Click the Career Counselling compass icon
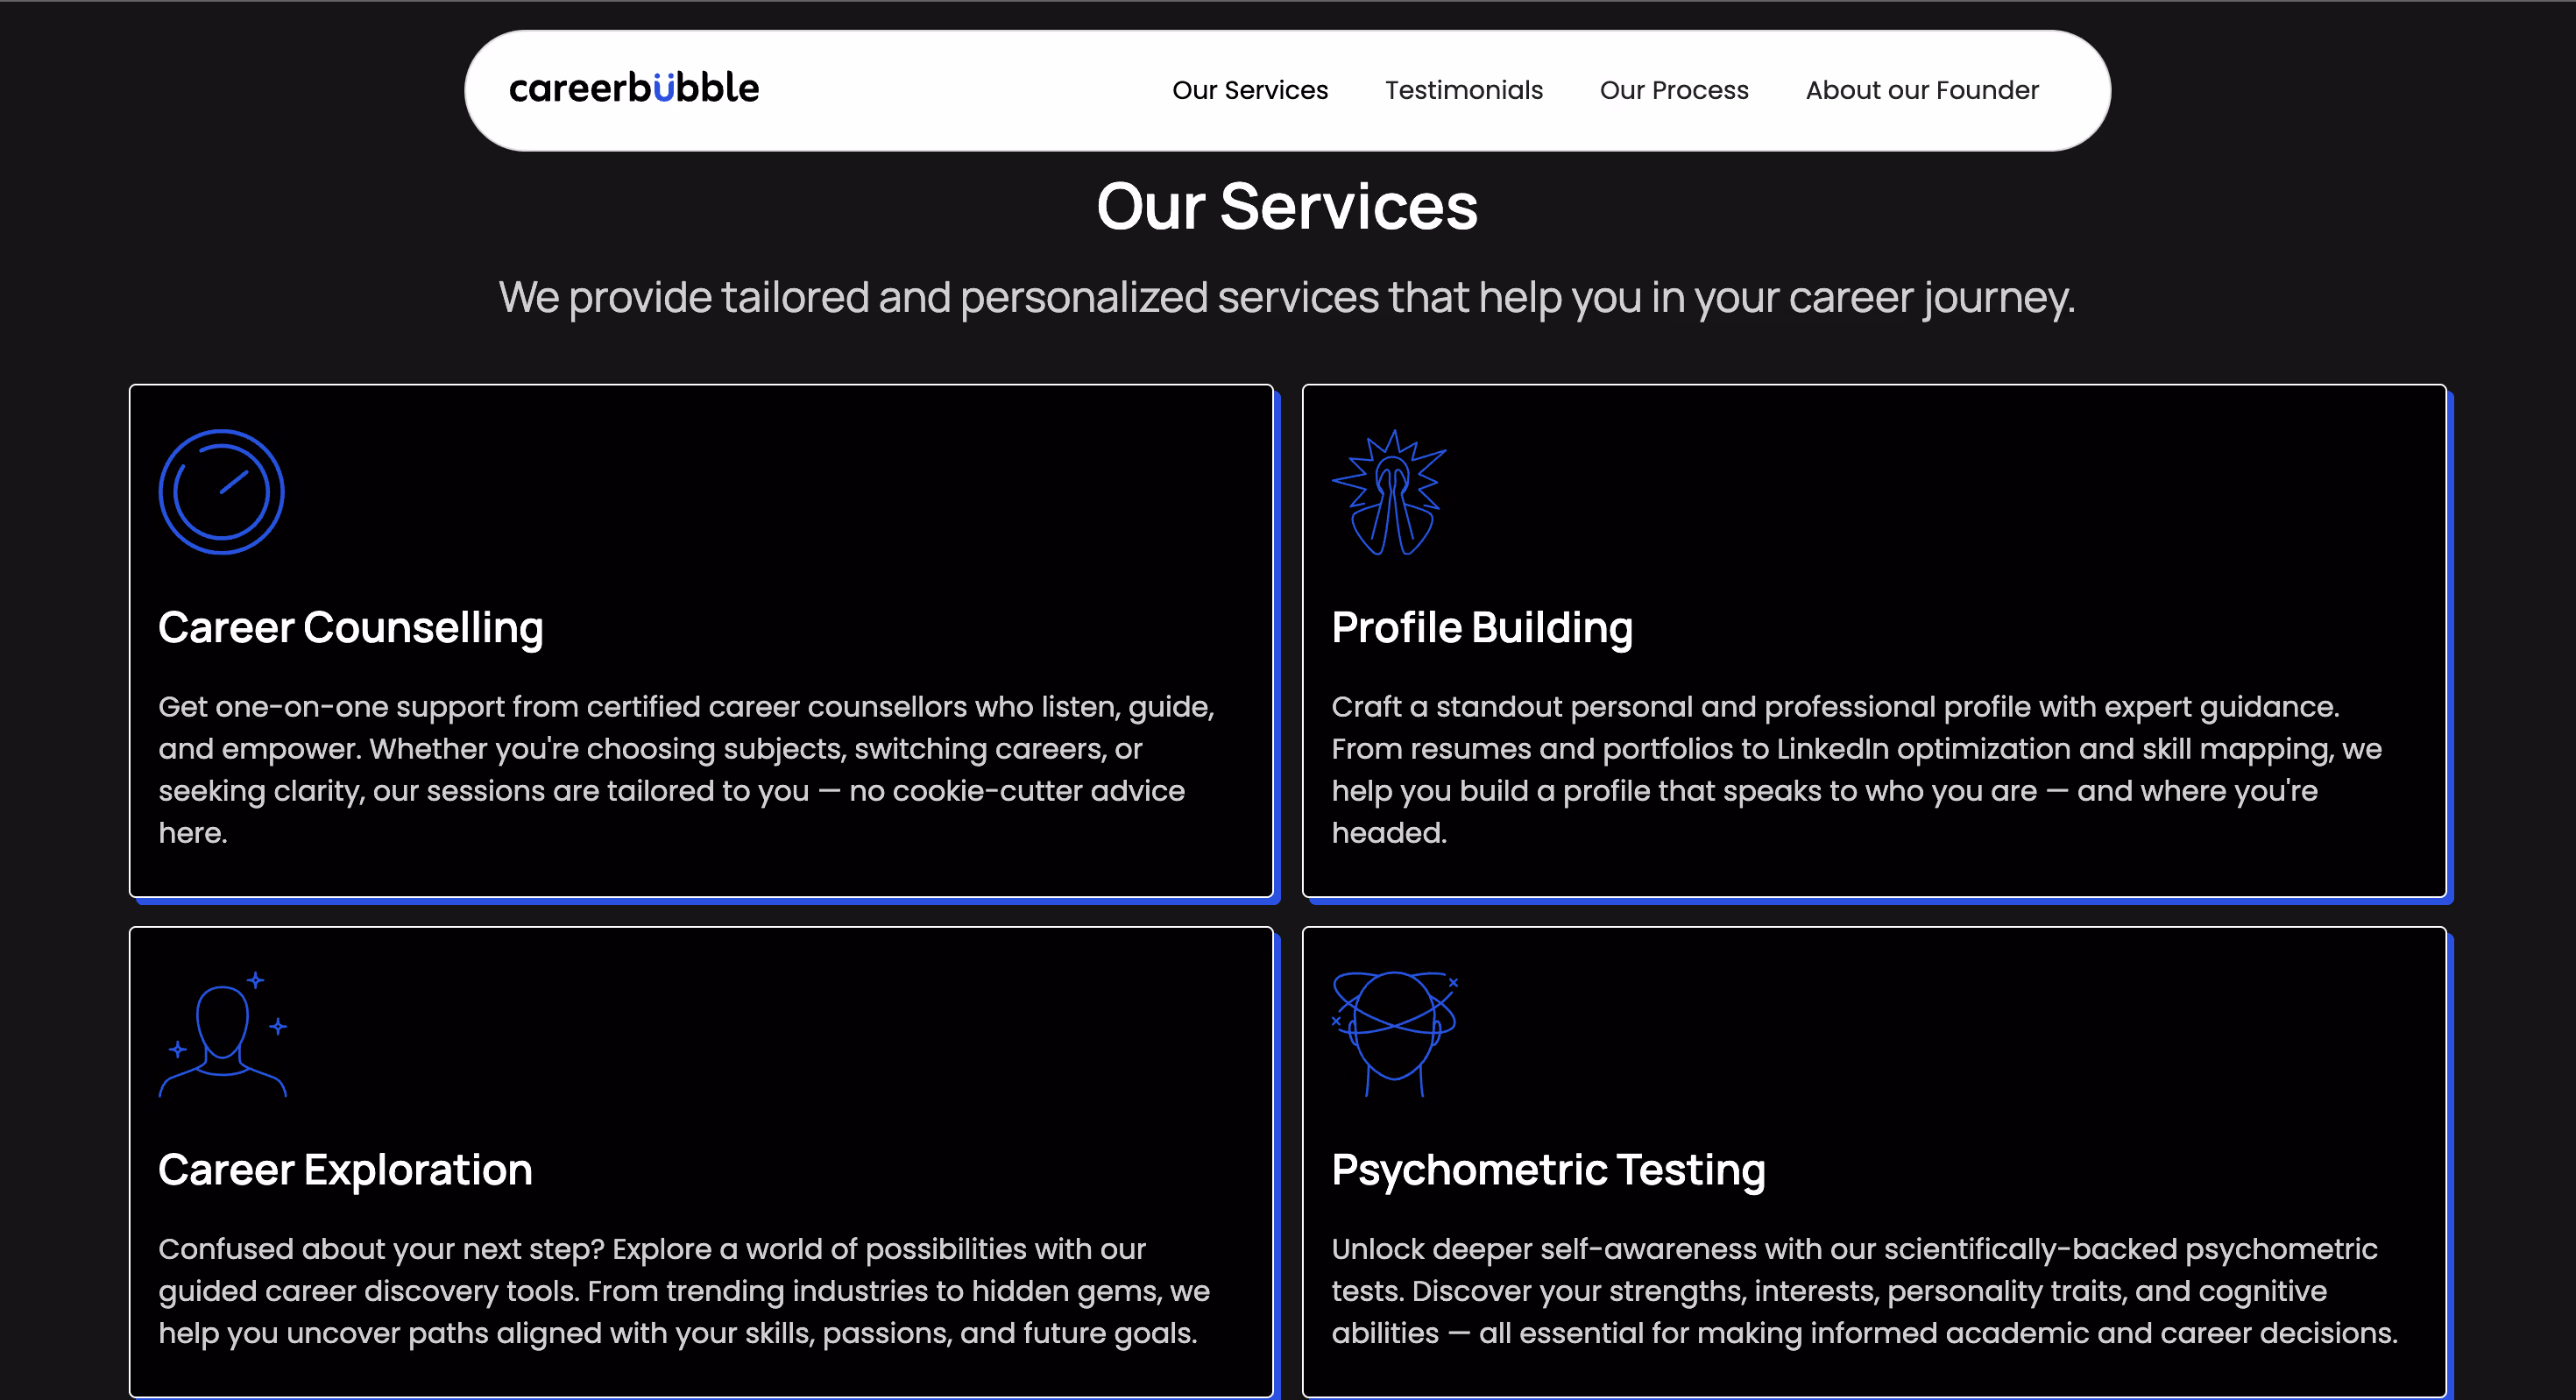 pyautogui.click(x=222, y=492)
